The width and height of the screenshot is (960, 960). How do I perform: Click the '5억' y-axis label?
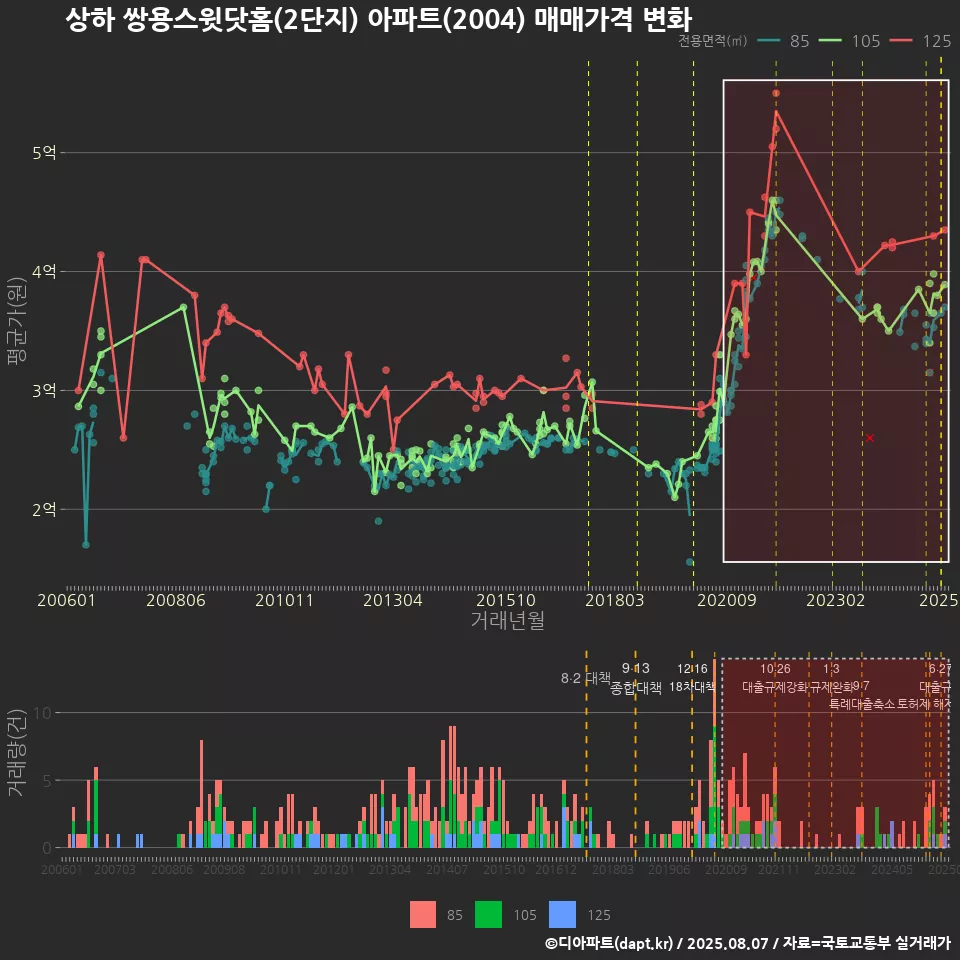point(44,152)
